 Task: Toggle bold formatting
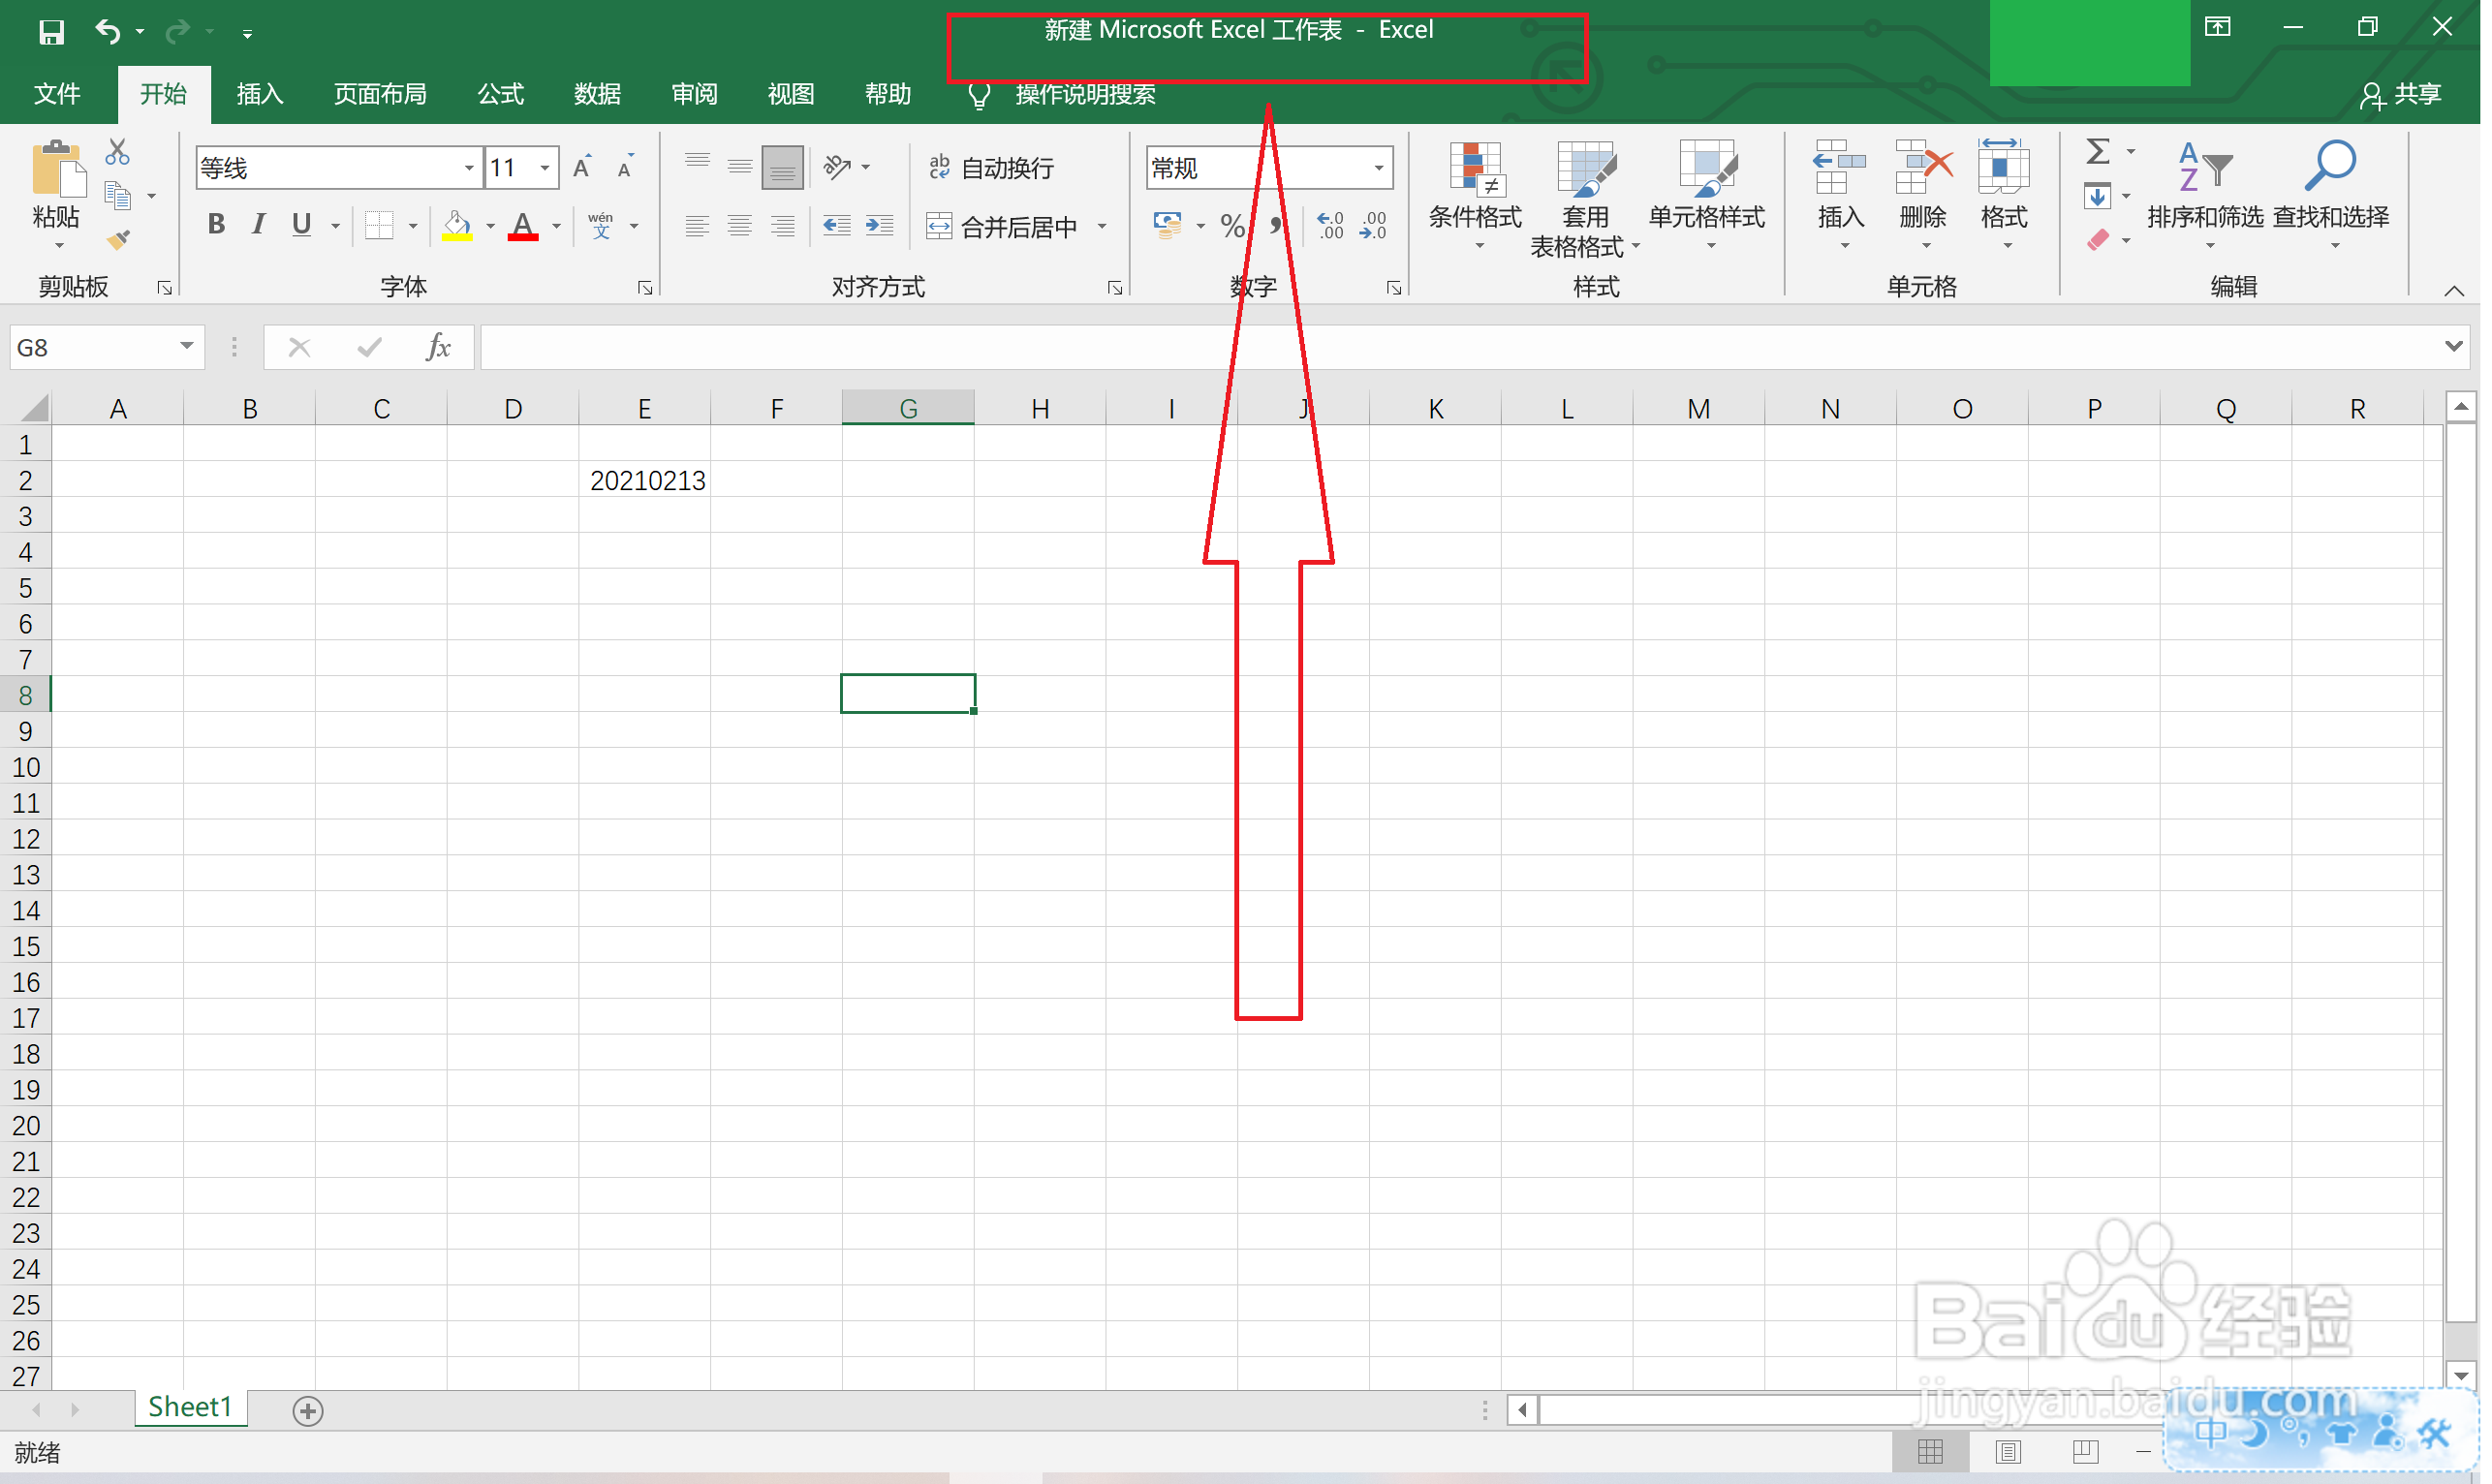coord(216,225)
